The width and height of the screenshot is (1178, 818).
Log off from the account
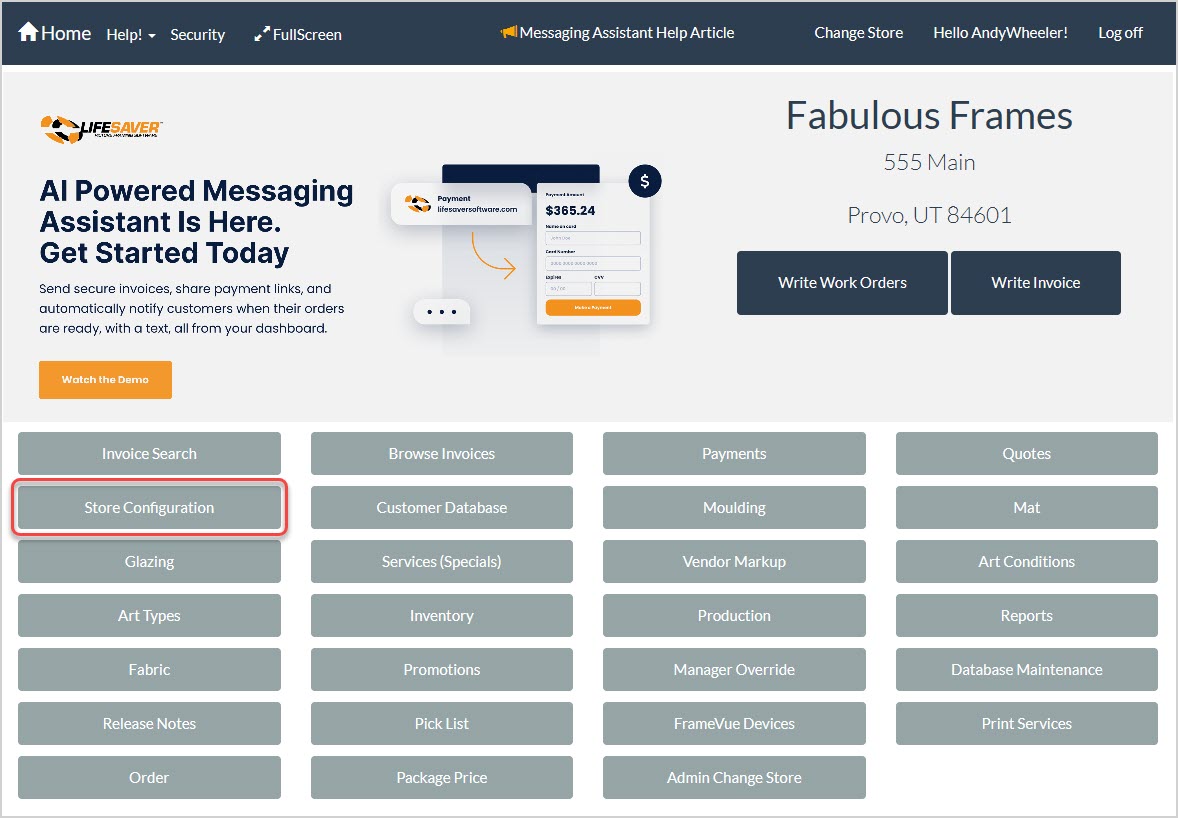(1120, 33)
